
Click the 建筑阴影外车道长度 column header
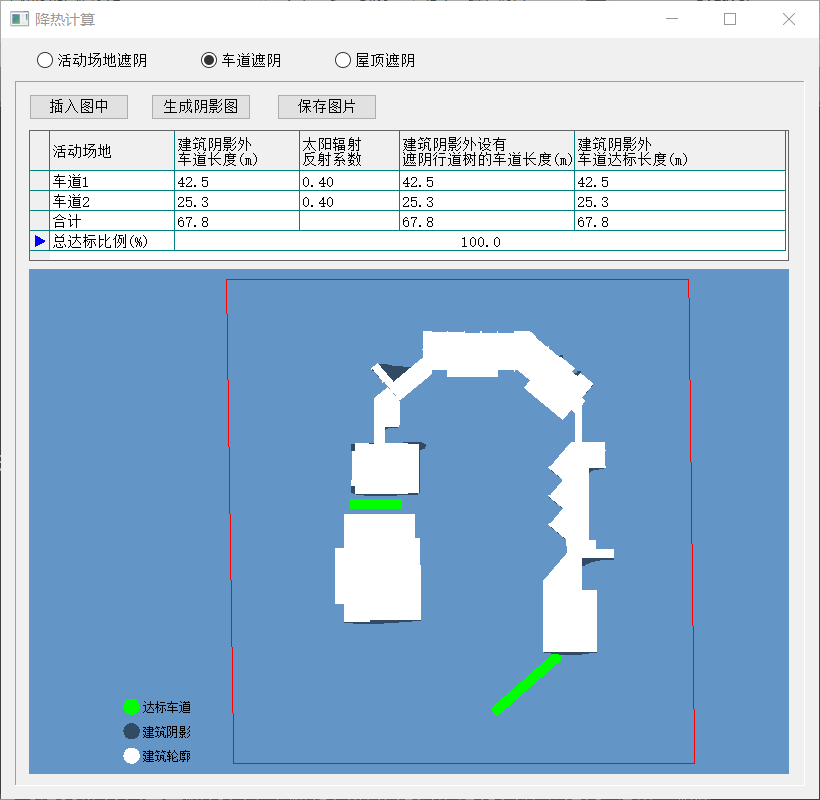click(236, 151)
